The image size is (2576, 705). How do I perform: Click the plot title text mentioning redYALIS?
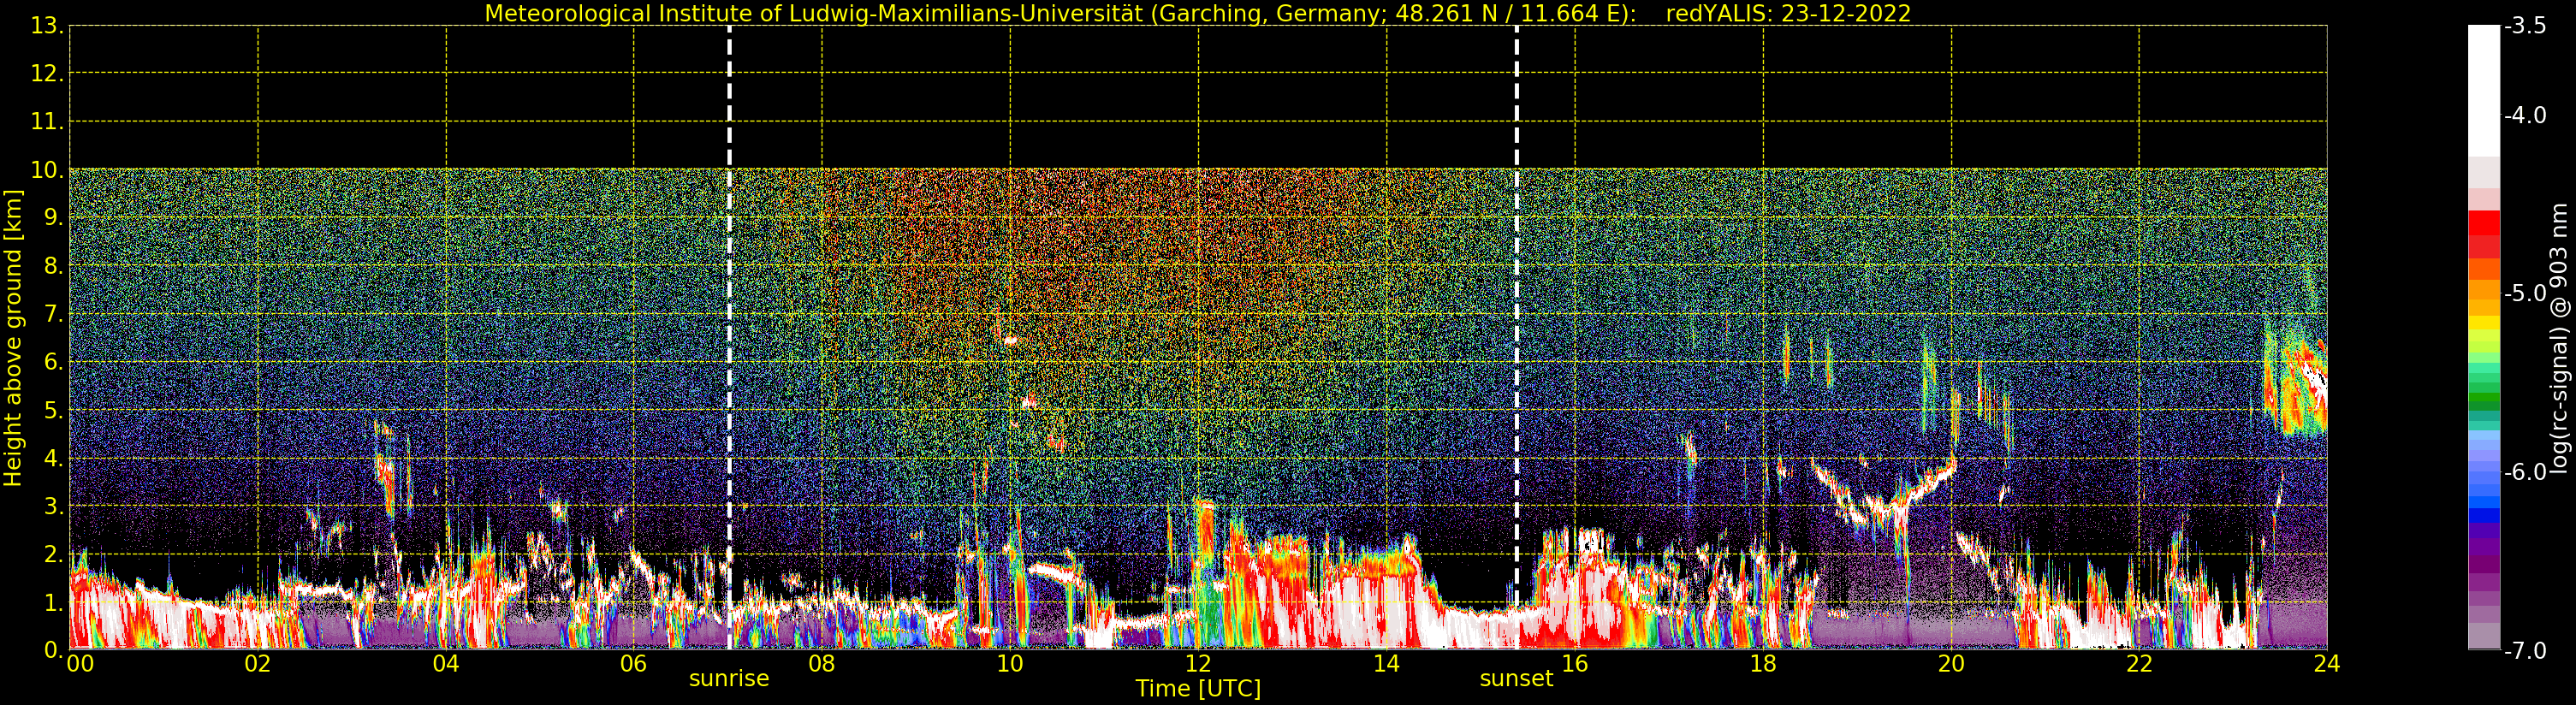pos(1198,13)
